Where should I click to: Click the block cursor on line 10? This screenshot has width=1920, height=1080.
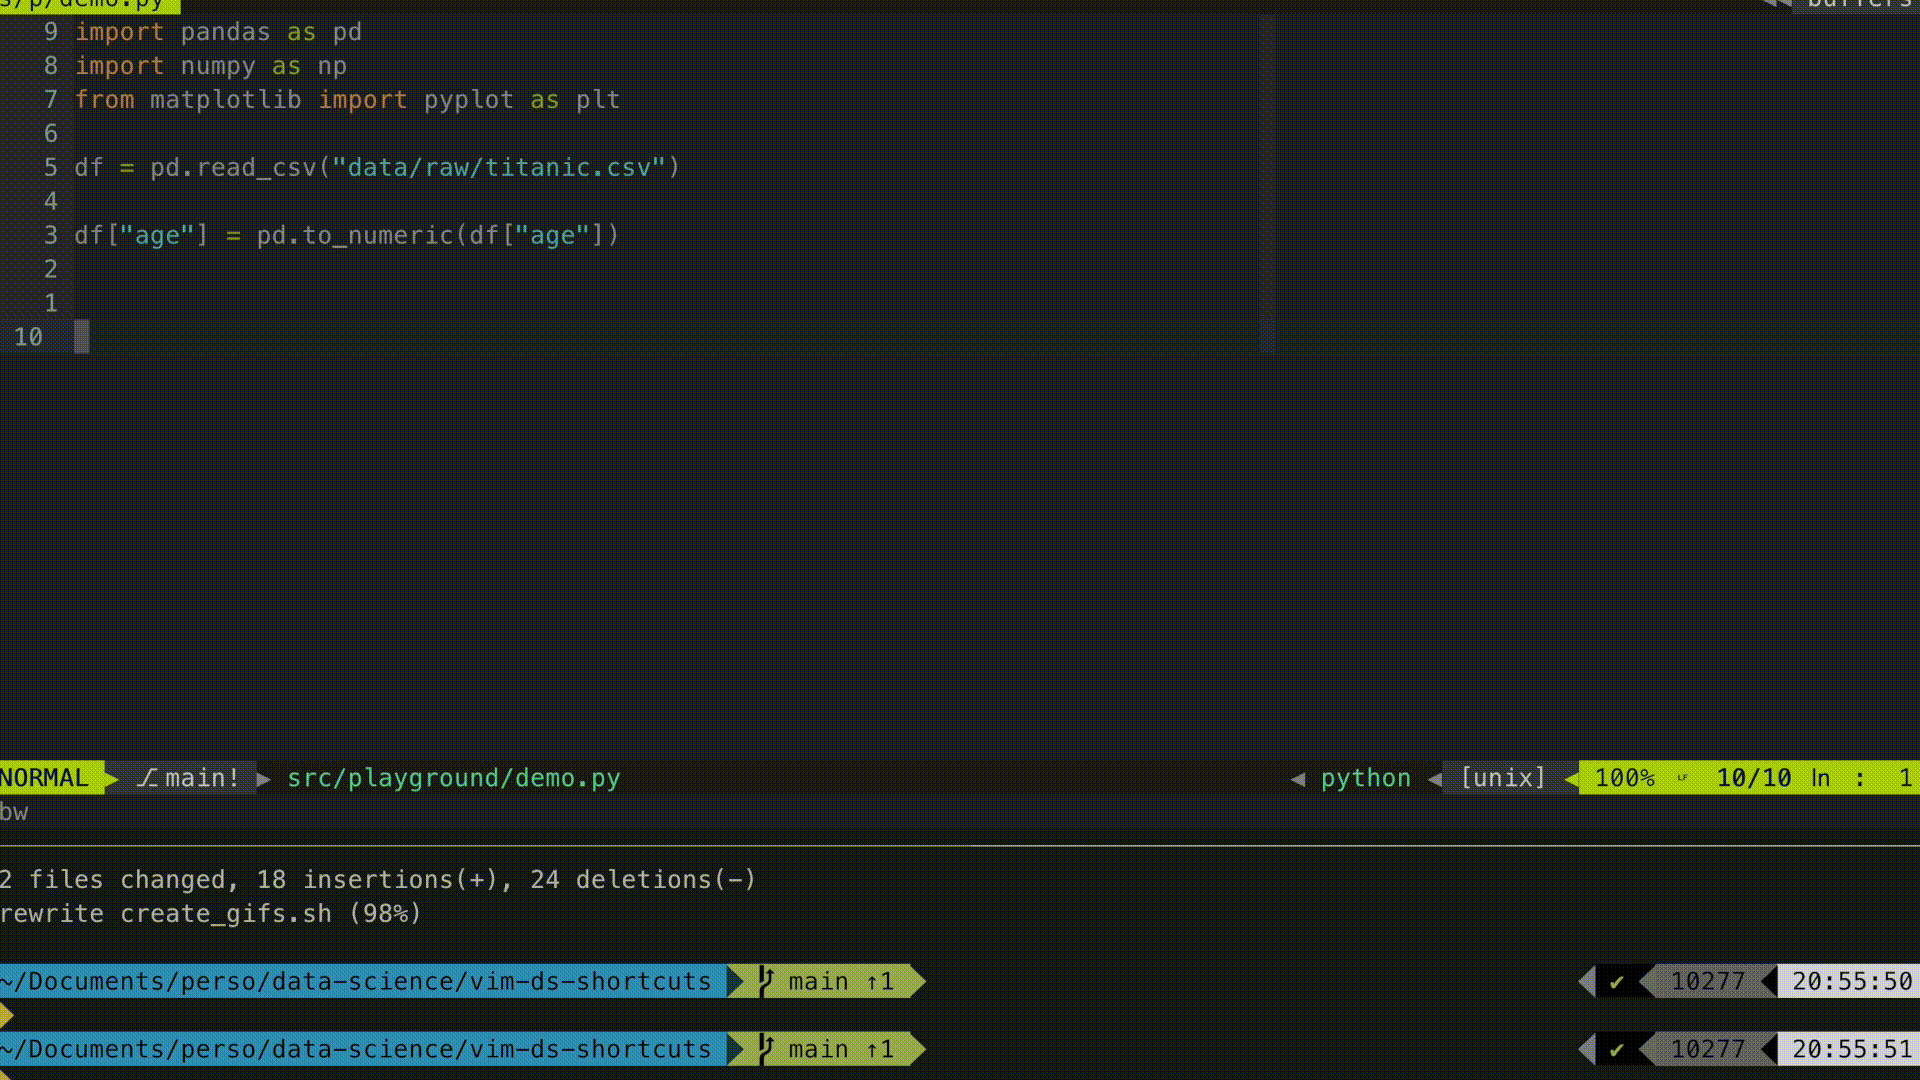(82, 337)
